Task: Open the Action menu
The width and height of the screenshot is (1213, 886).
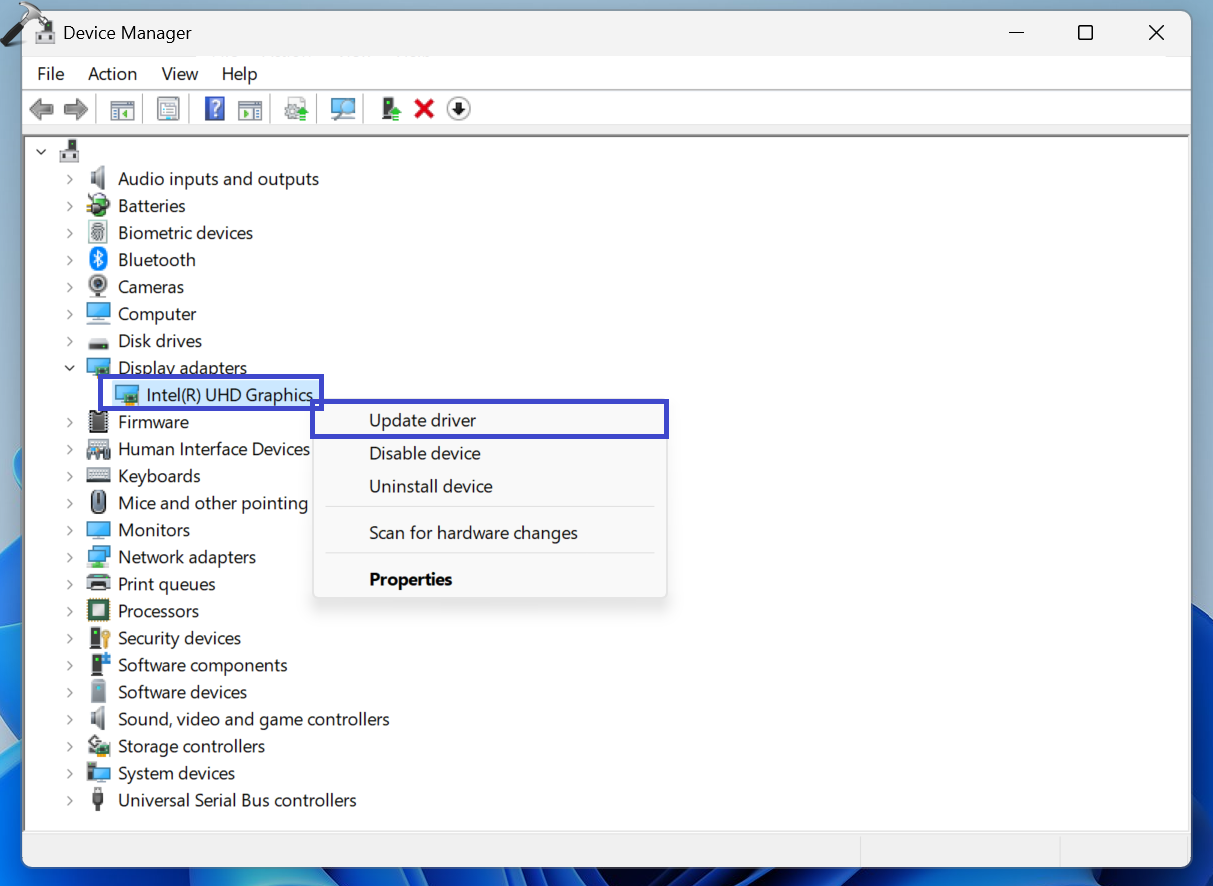Action: click(112, 73)
